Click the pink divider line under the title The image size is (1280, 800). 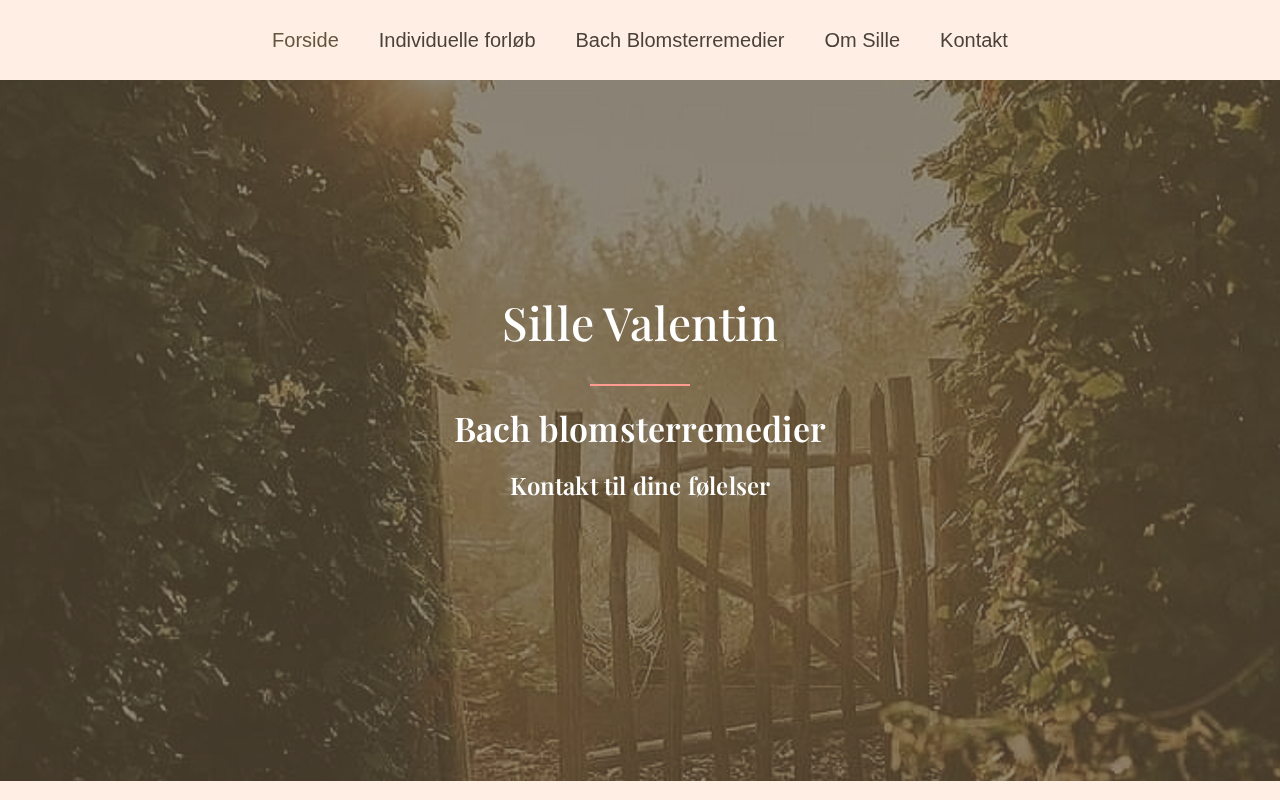640,384
